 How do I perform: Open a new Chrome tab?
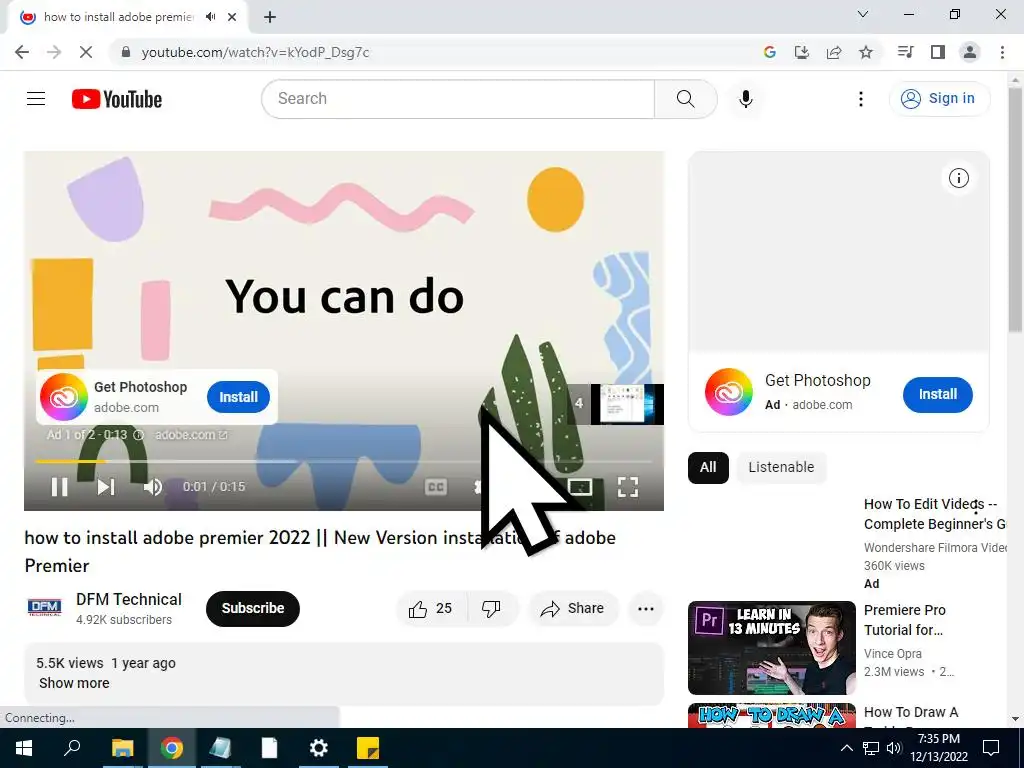(270, 17)
